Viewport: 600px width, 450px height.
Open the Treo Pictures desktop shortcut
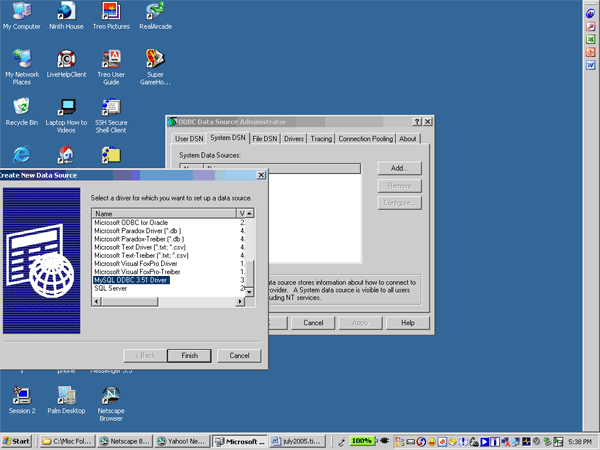(111, 15)
